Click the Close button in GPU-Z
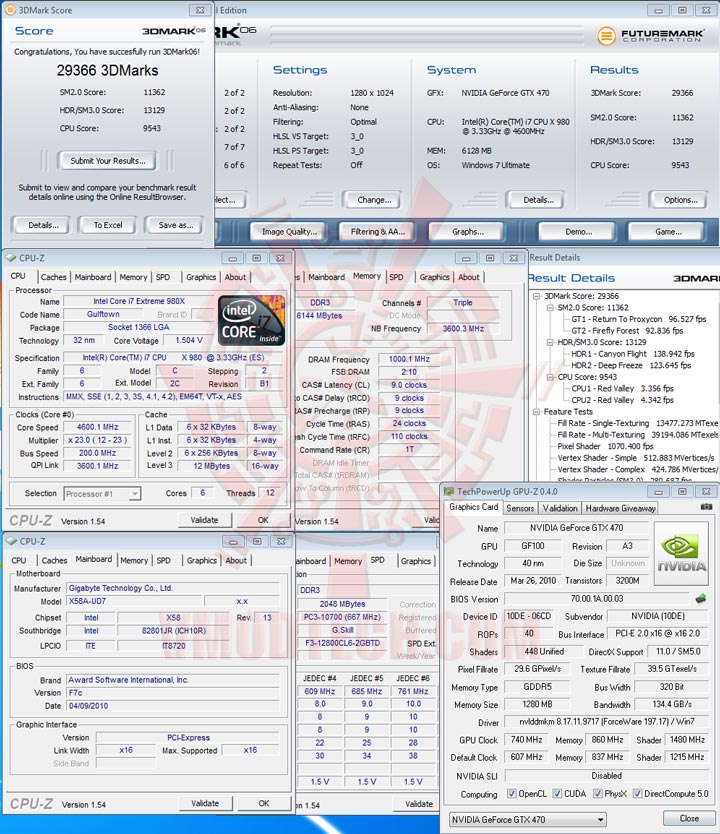 coord(689,819)
